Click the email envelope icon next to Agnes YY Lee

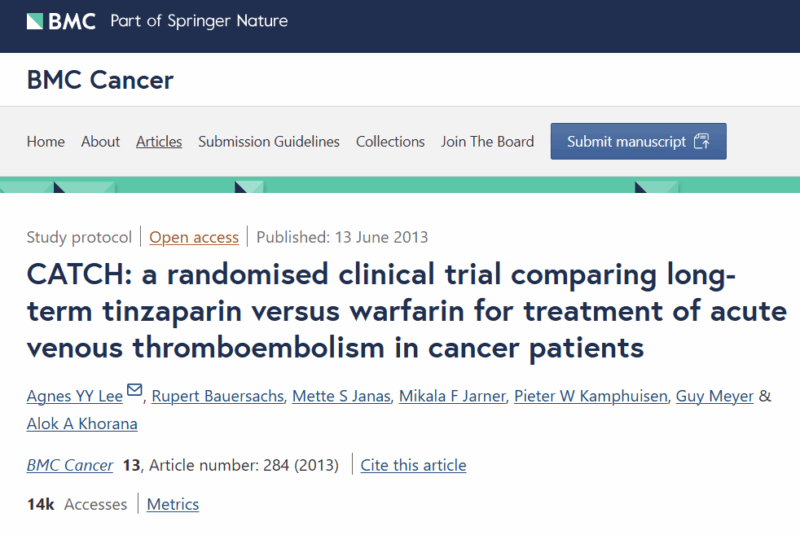pos(134,390)
